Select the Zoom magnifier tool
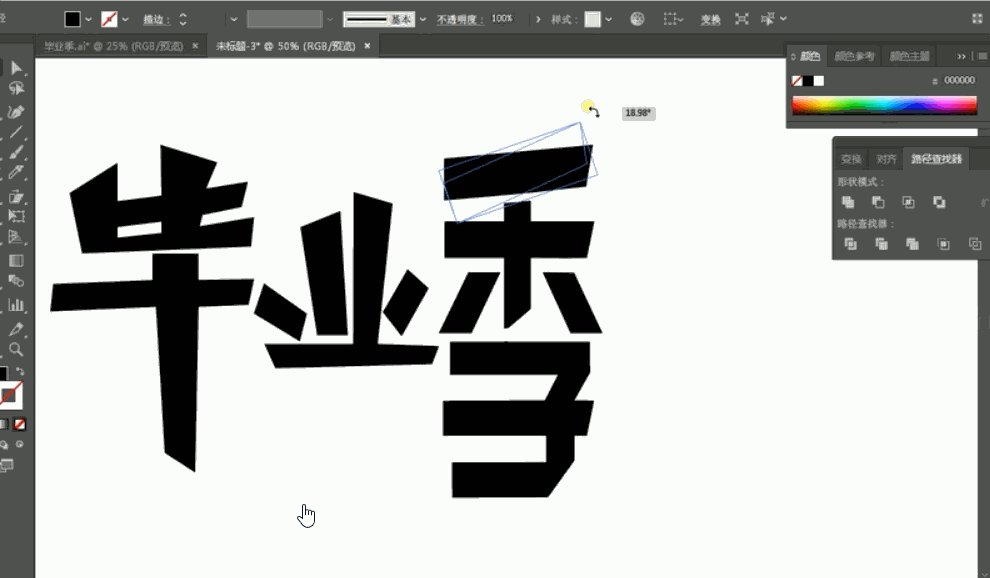Image resolution: width=990 pixels, height=578 pixels. [16, 349]
